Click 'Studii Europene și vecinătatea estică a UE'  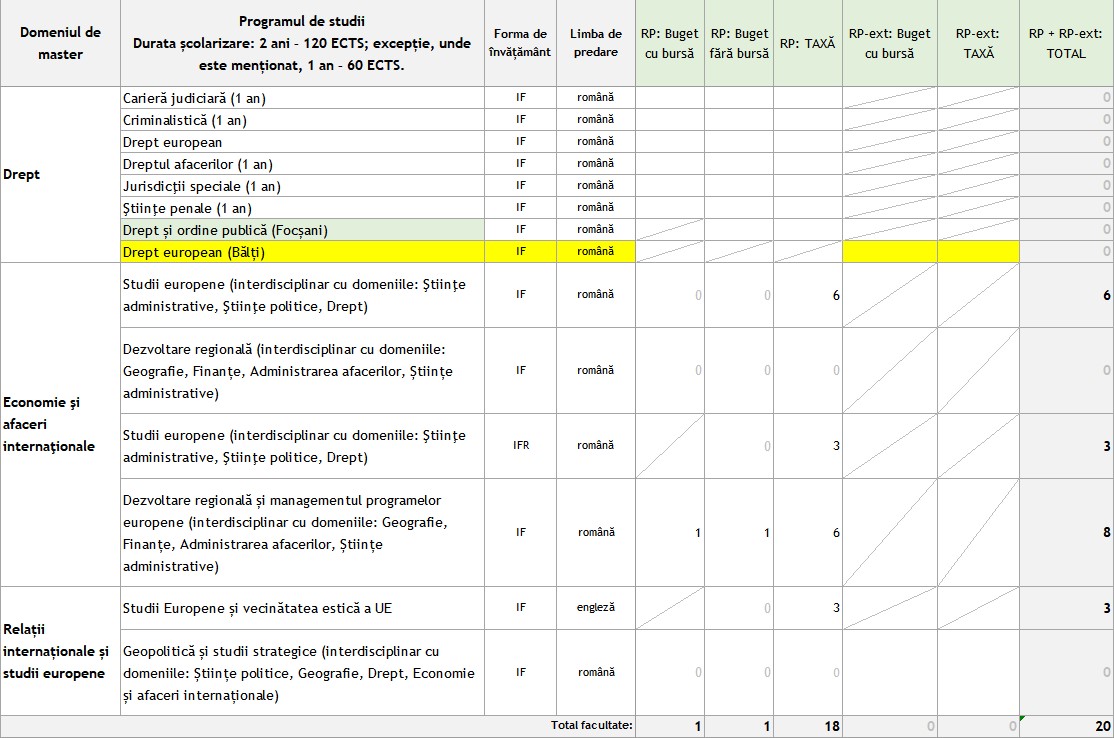pyautogui.click(x=303, y=608)
